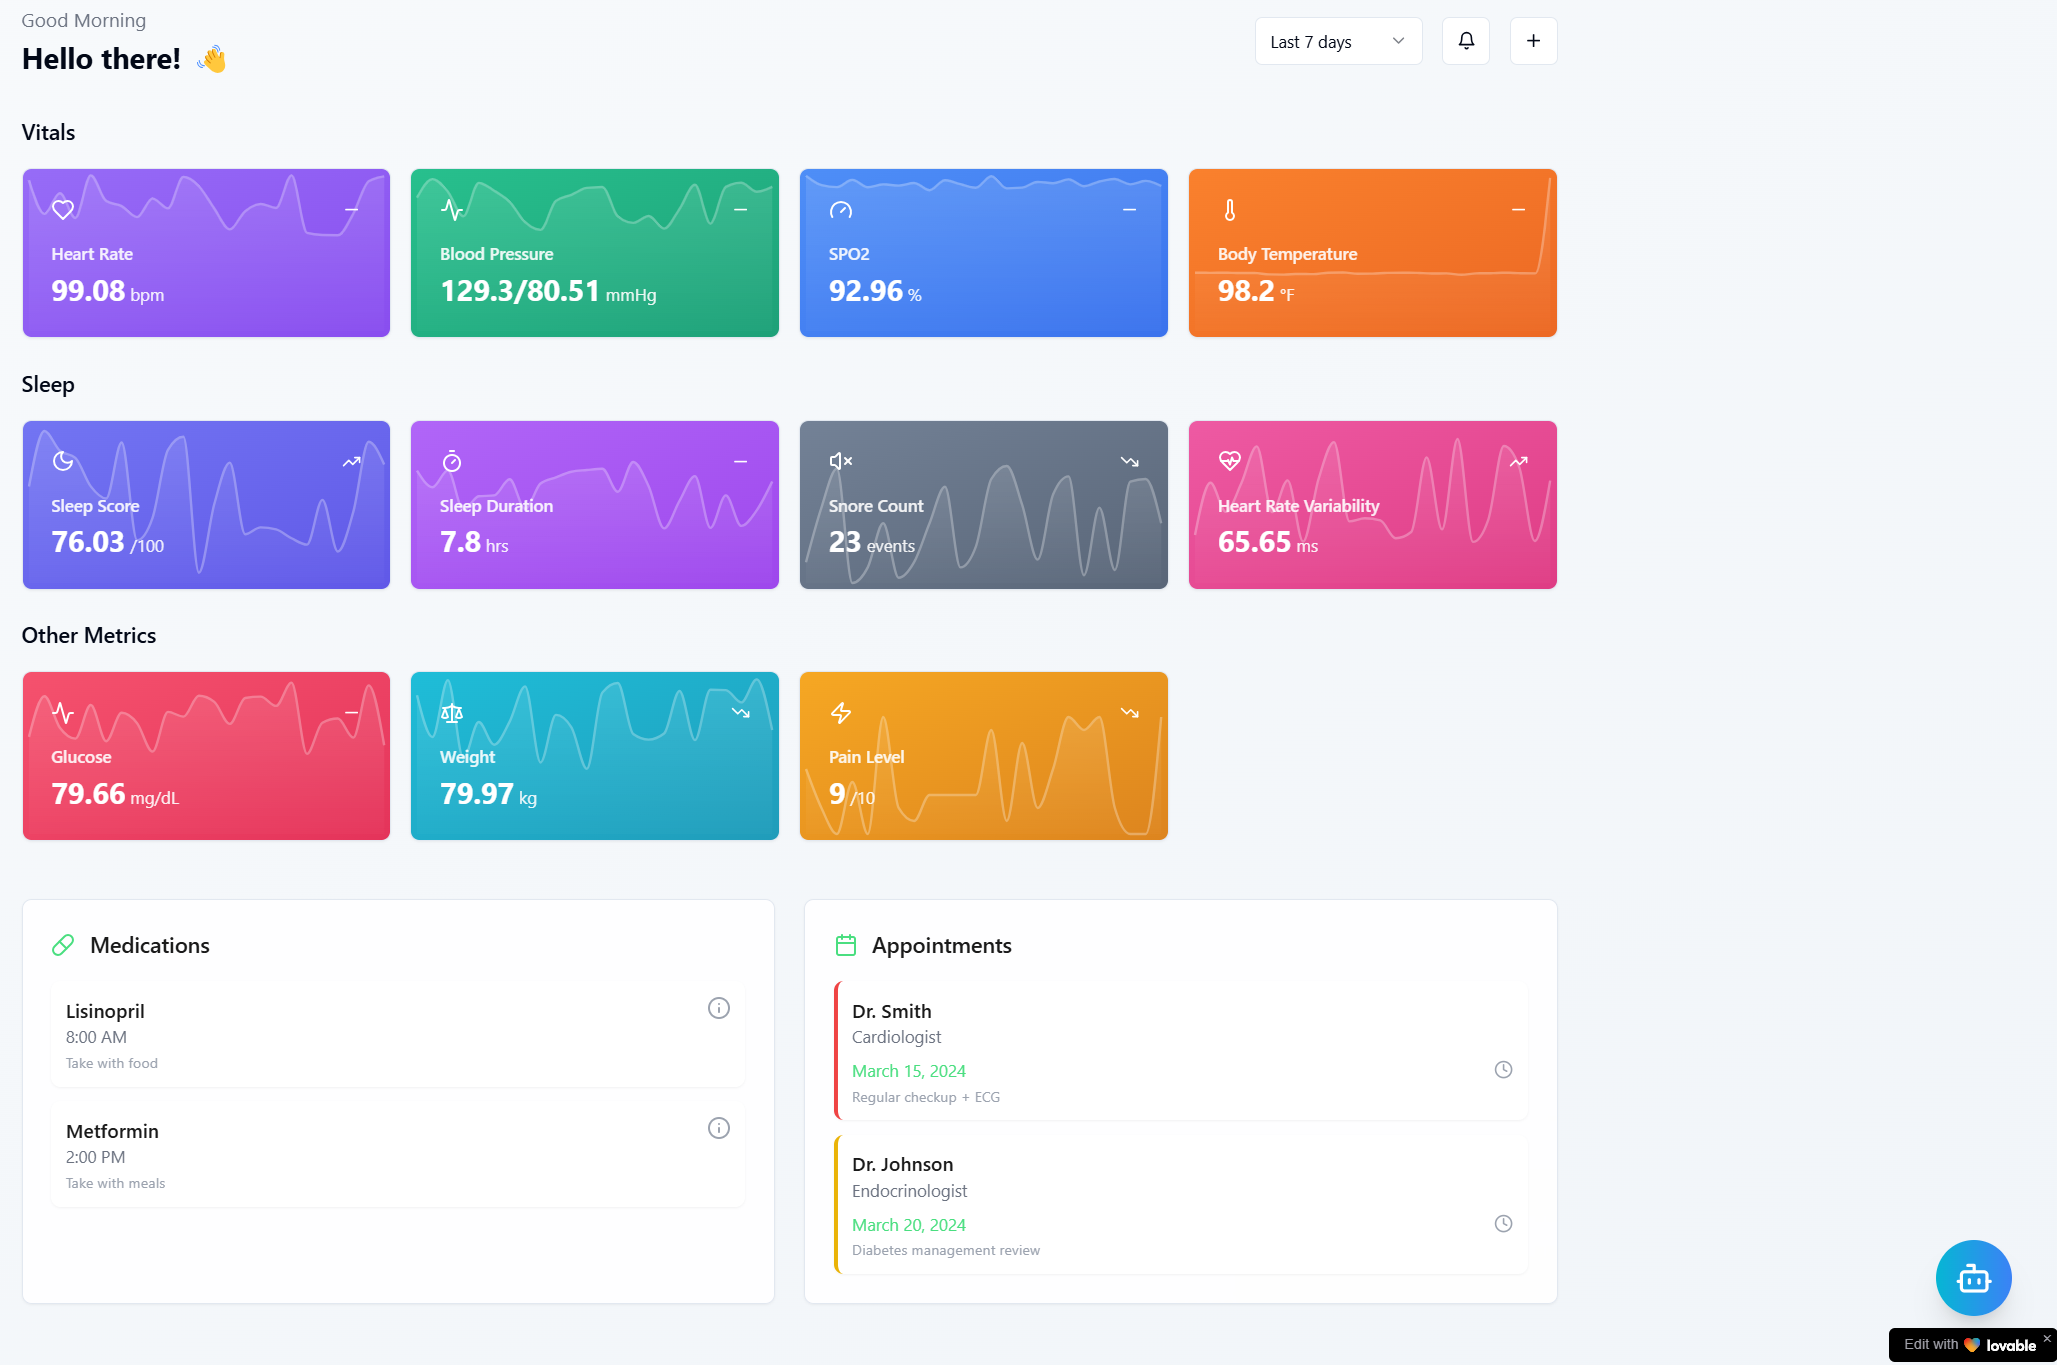Click clock icon on Dr. Johnson appointment
Viewport: 2057px width, 1365px height.
(x=1502, y=1224)
